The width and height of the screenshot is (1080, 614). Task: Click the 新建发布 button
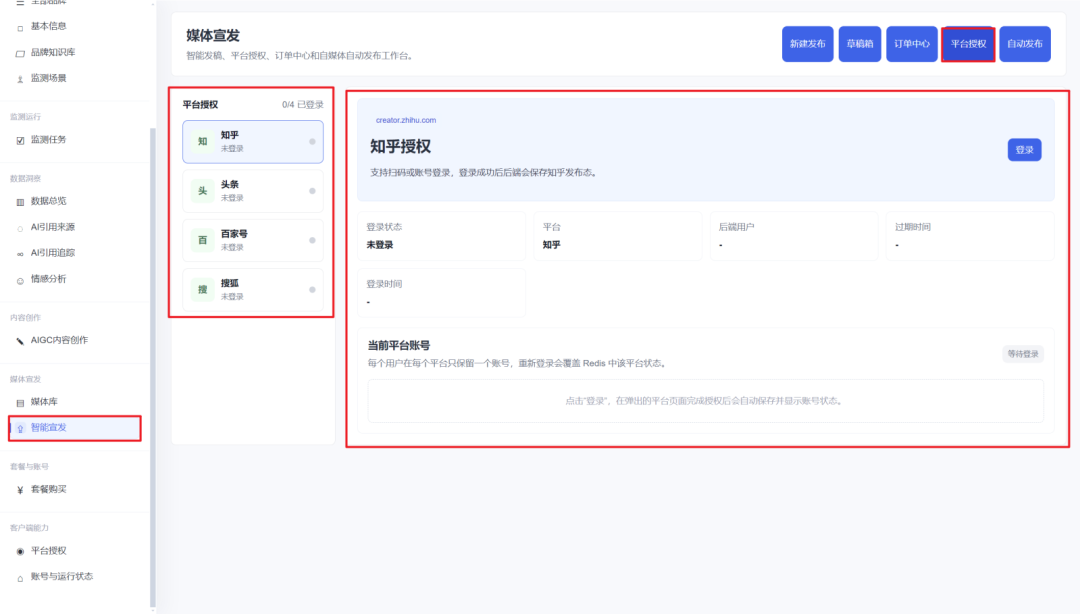pos(807,43)
